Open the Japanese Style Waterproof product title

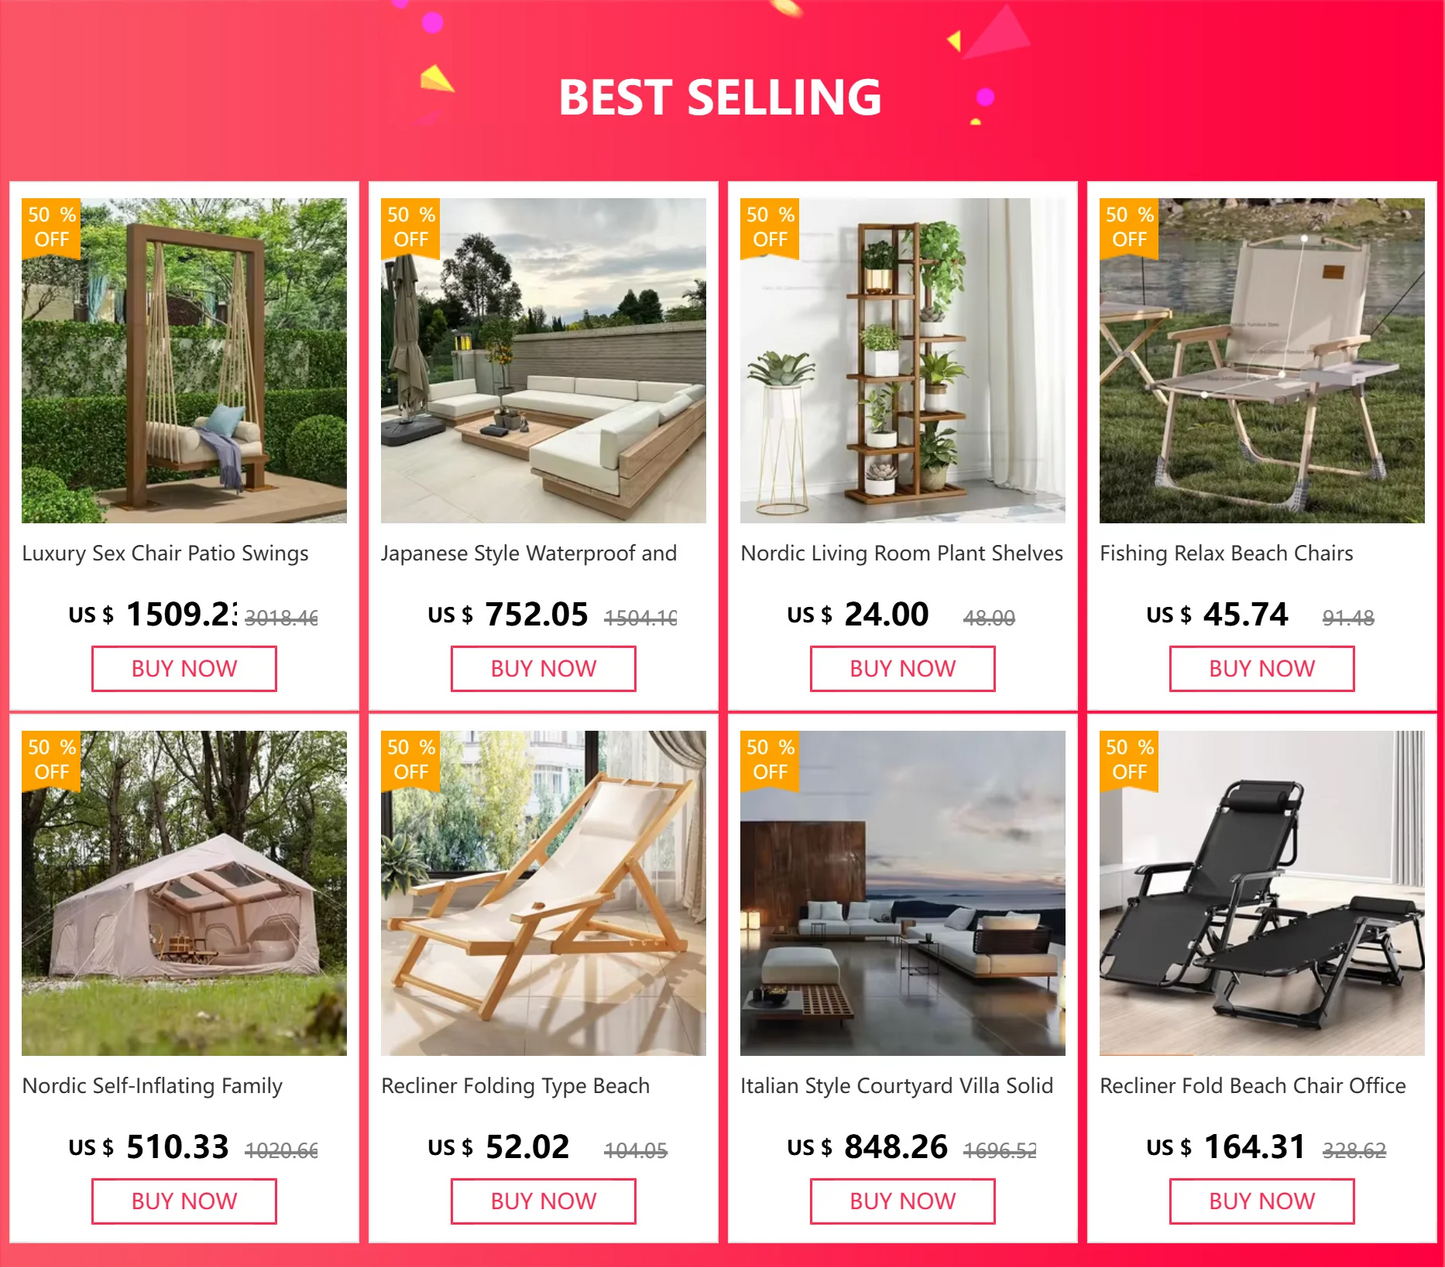529,553
